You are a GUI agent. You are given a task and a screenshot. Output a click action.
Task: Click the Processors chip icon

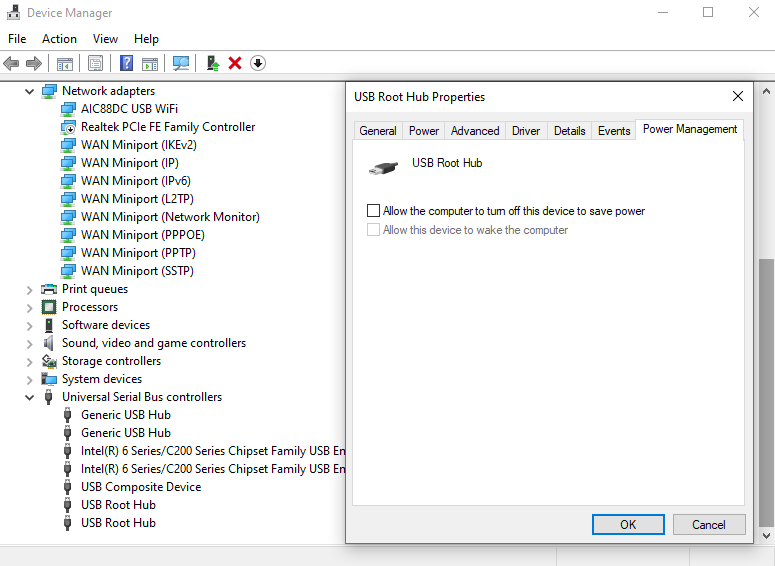(x=49, y=307)
